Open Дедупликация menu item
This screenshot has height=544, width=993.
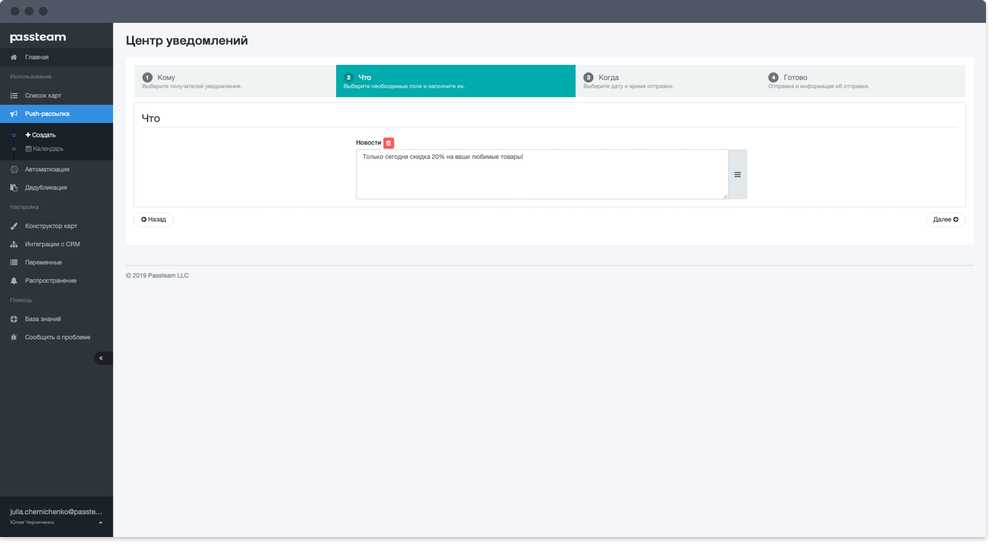tap(56, 188)
